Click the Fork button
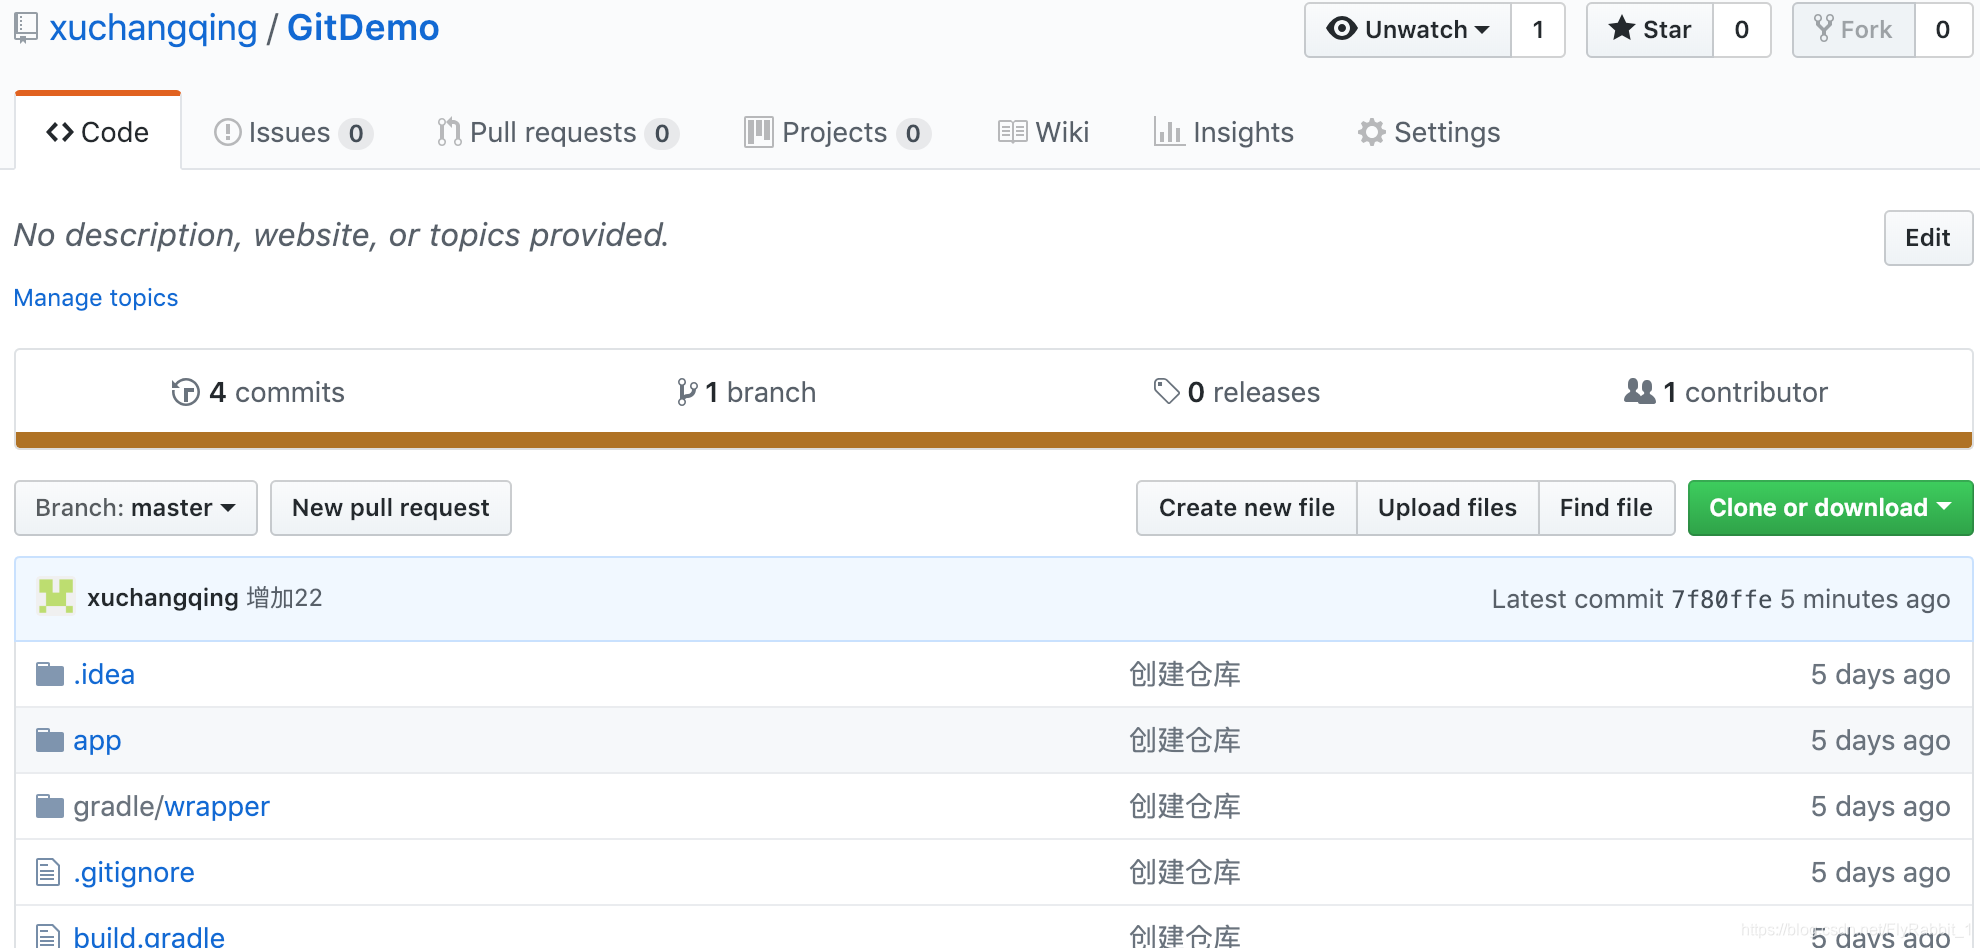The image size is (1980, 948). 1854,30
